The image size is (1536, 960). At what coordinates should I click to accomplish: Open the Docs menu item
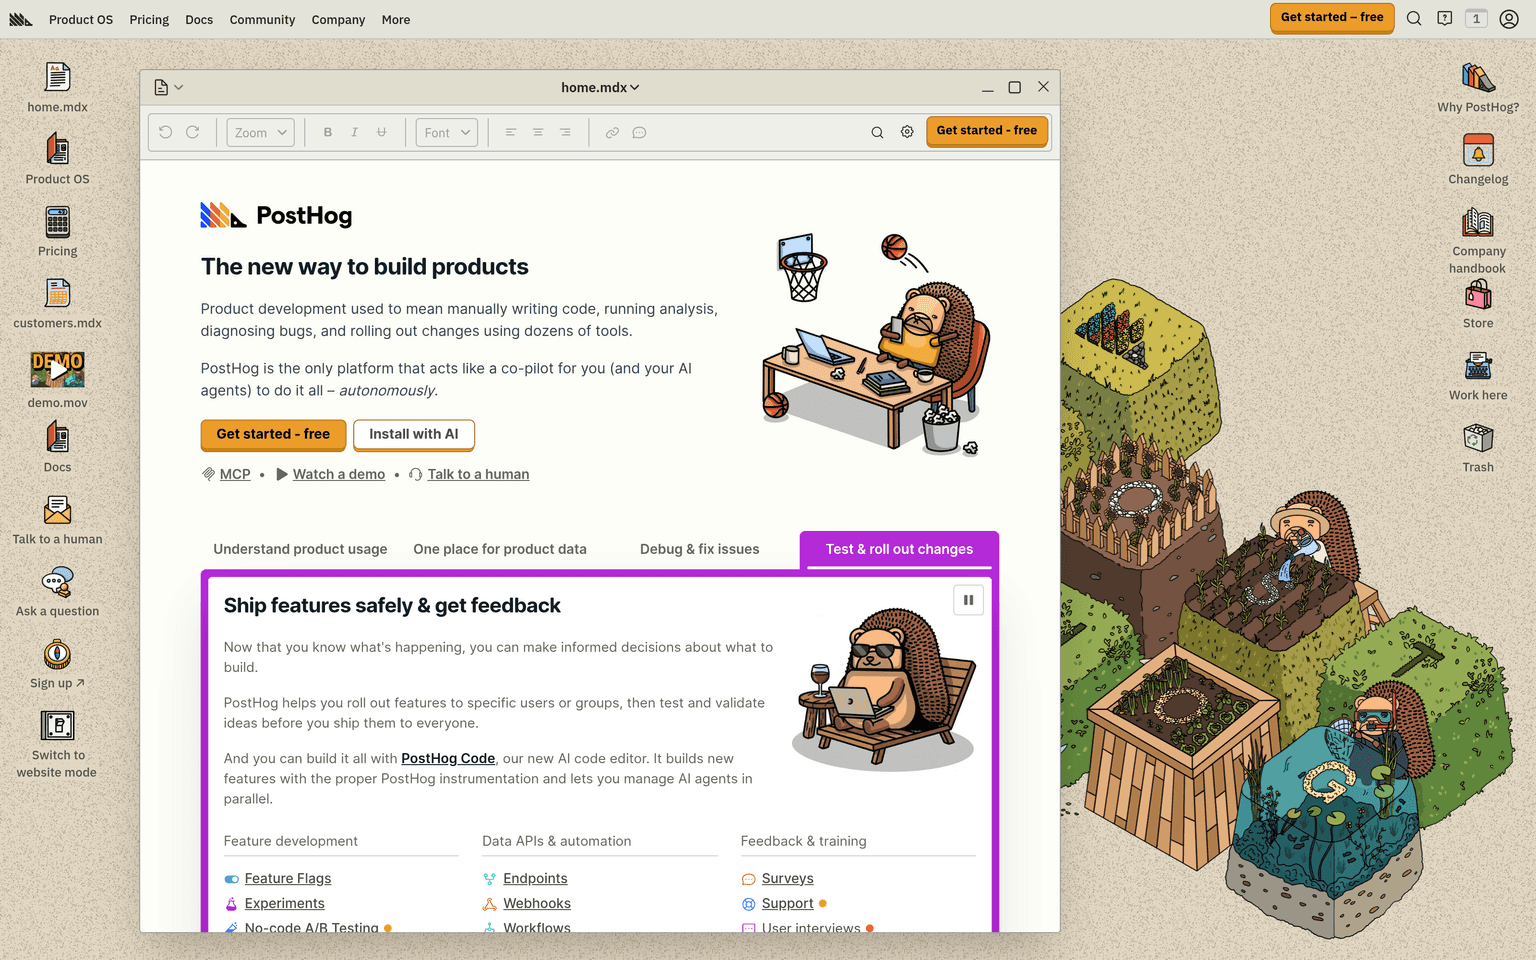199,20
